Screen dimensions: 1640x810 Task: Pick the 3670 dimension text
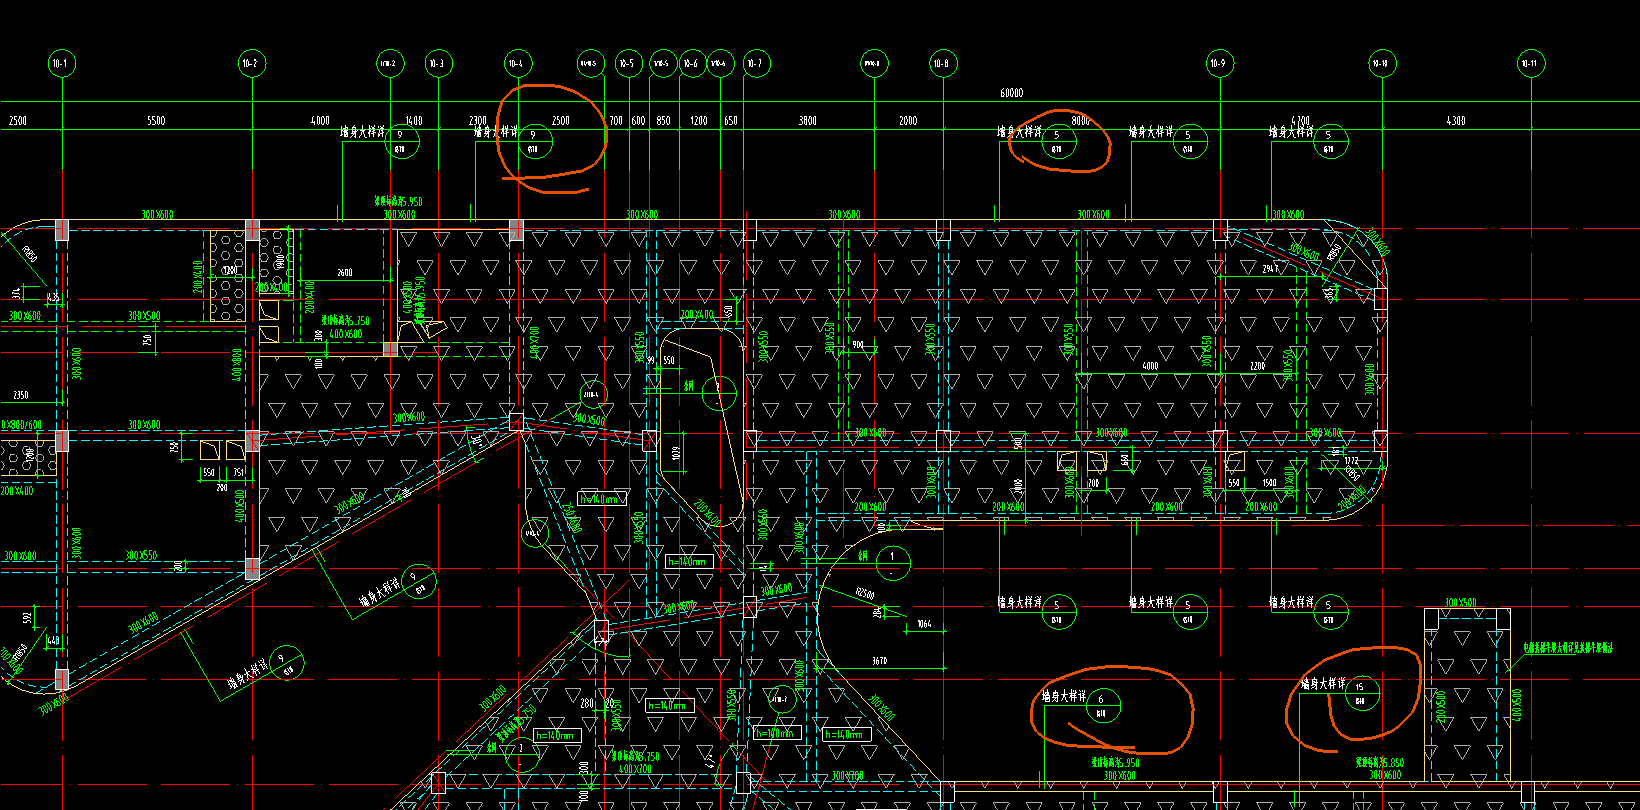click(879, 661)
